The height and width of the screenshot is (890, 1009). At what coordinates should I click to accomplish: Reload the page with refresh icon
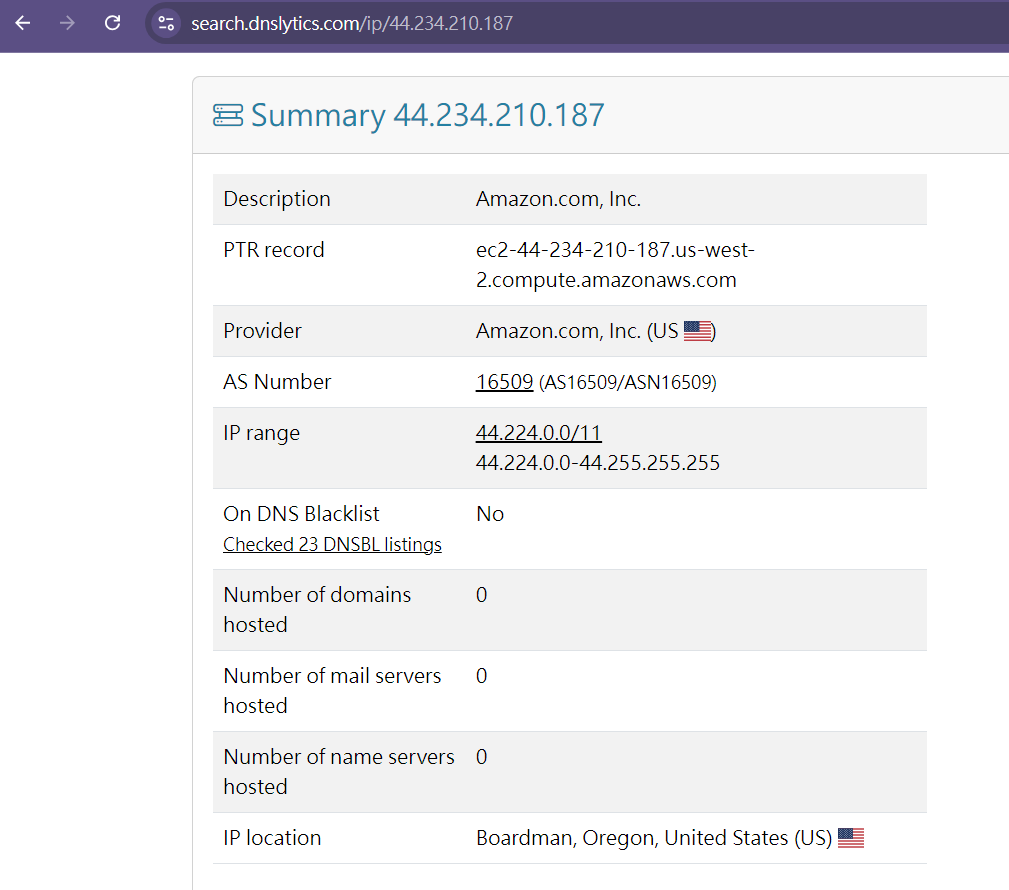[113, 23]
